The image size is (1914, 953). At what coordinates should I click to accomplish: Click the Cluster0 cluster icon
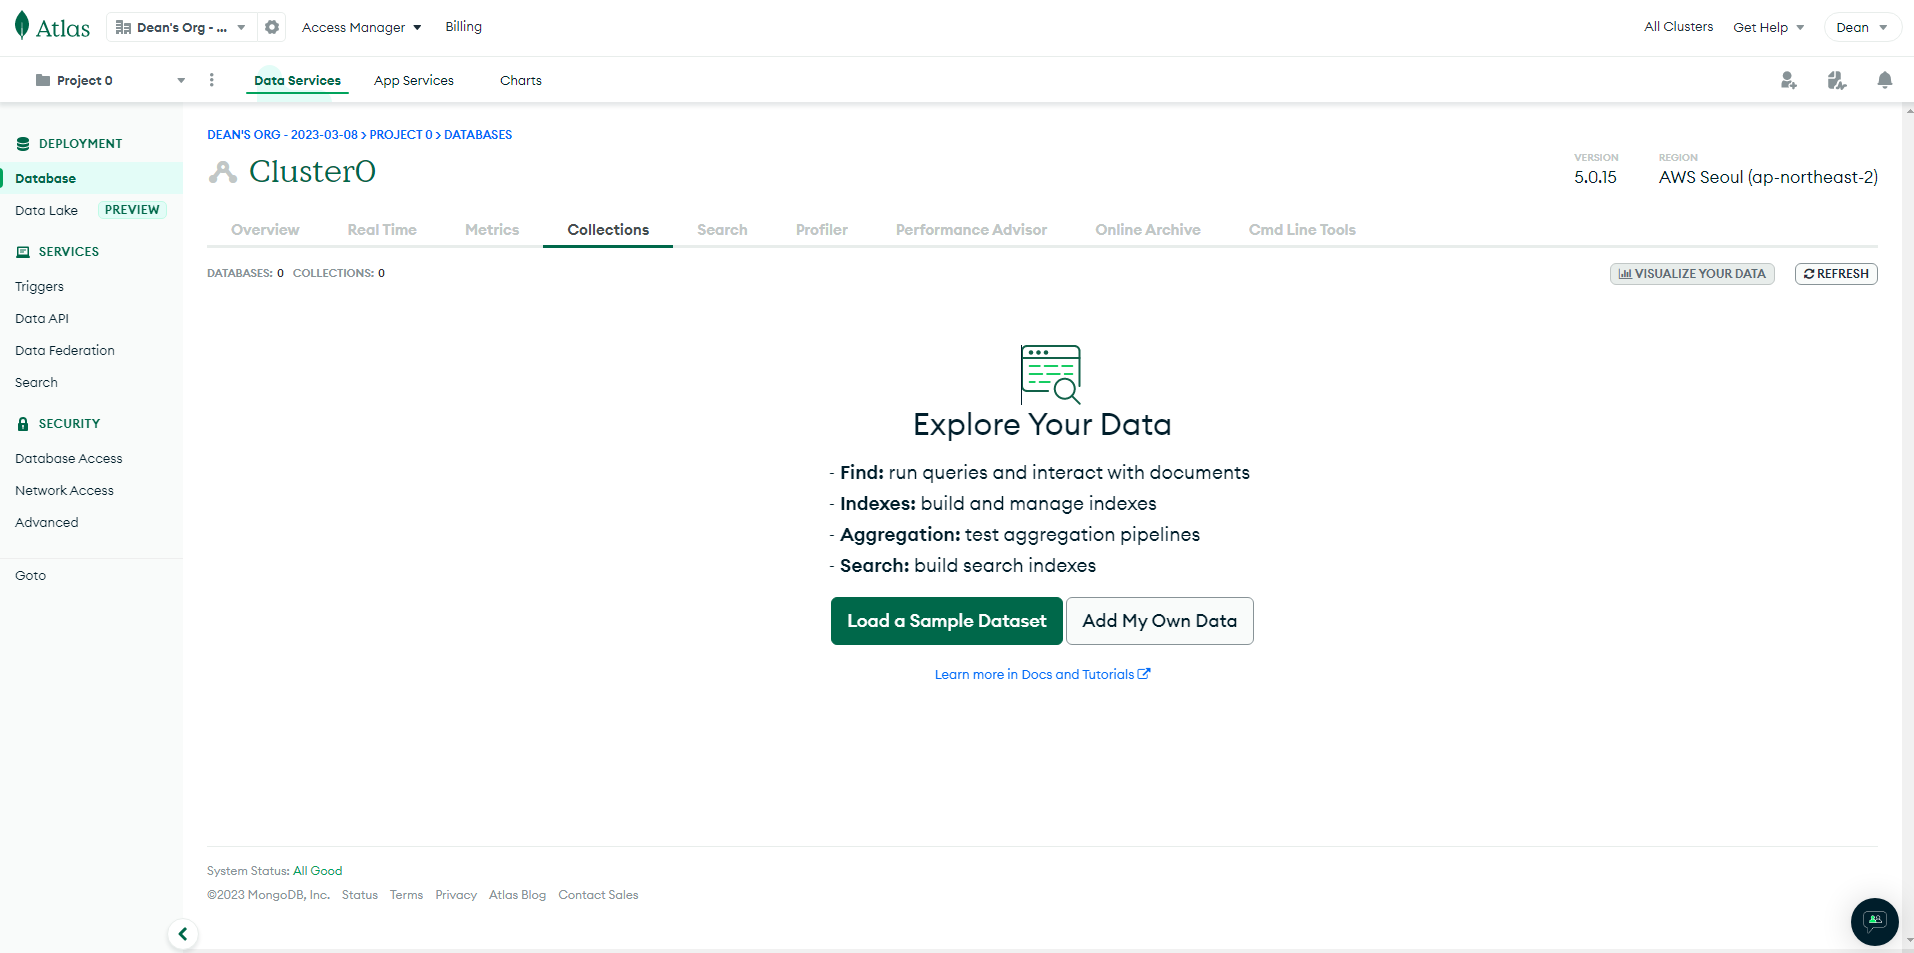click(223, 172)
